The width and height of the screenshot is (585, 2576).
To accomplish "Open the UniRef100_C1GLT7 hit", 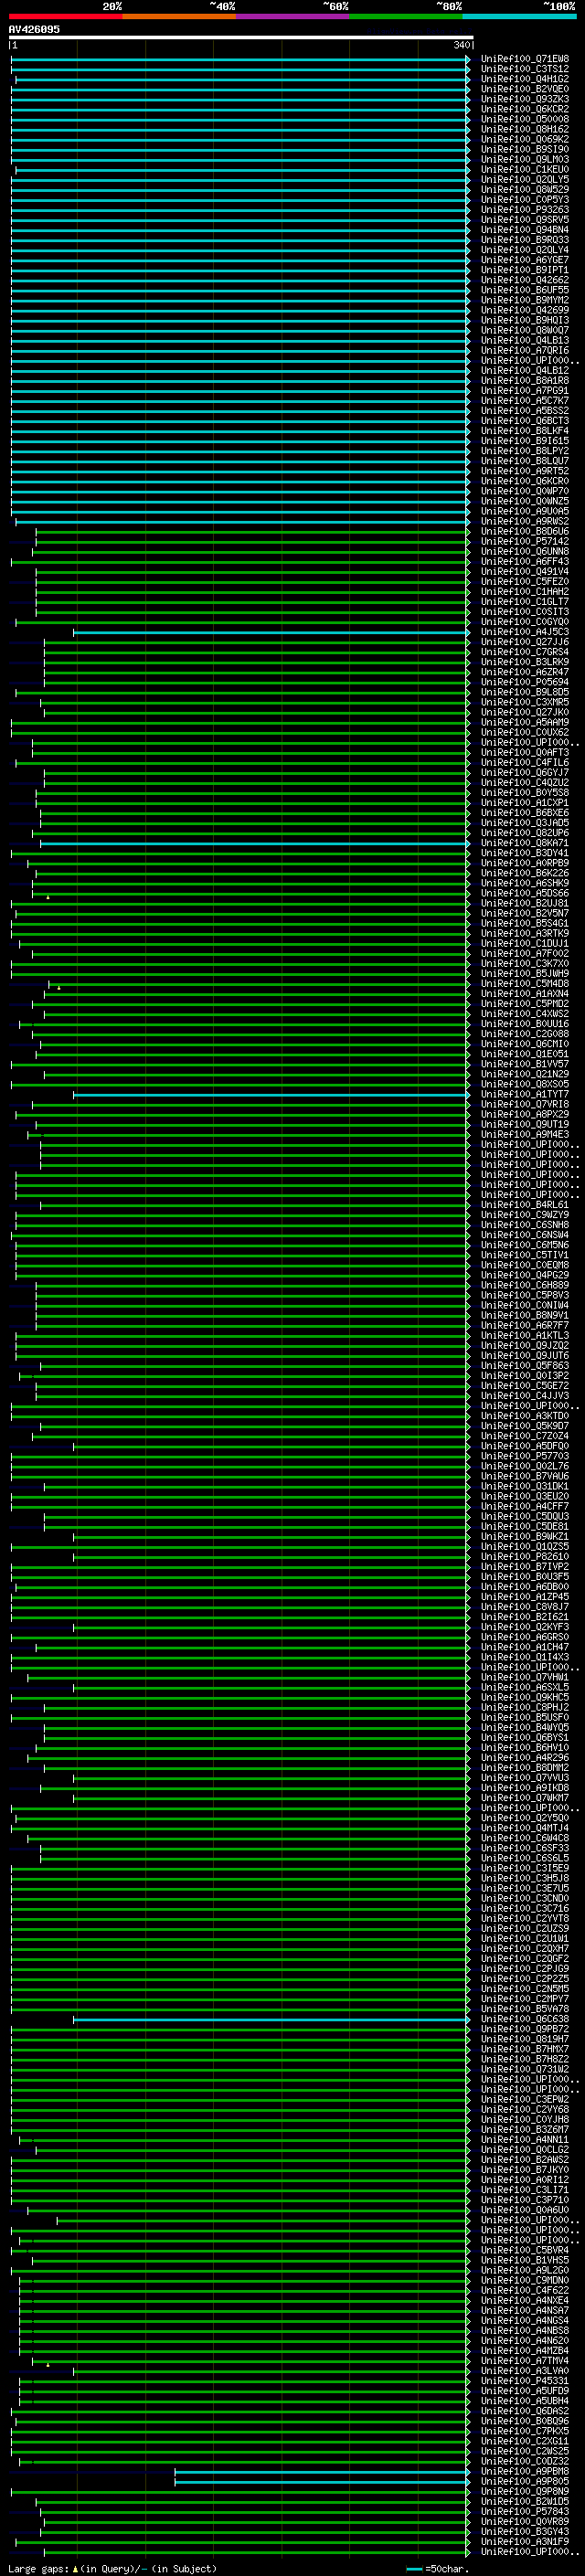I will pyautogui.click(x=525, y=601).
